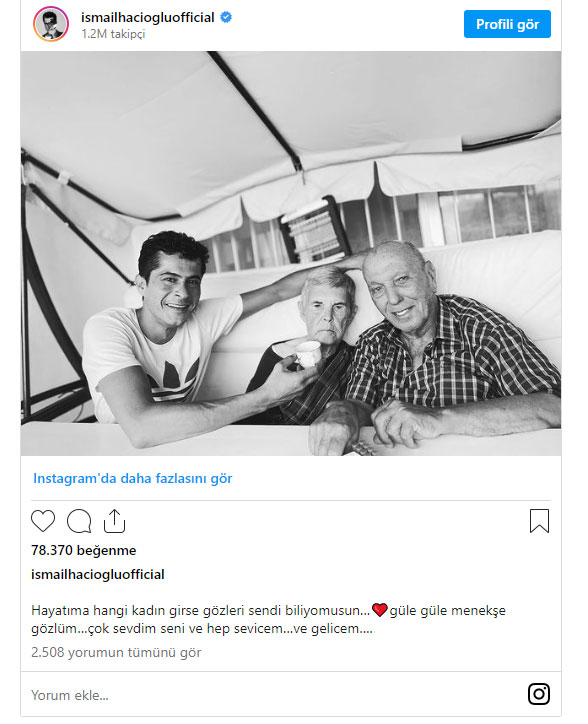This screenshot has height=724, width=588.
Task: Click the red heart emoji in the caption
Action: (380, 610)
